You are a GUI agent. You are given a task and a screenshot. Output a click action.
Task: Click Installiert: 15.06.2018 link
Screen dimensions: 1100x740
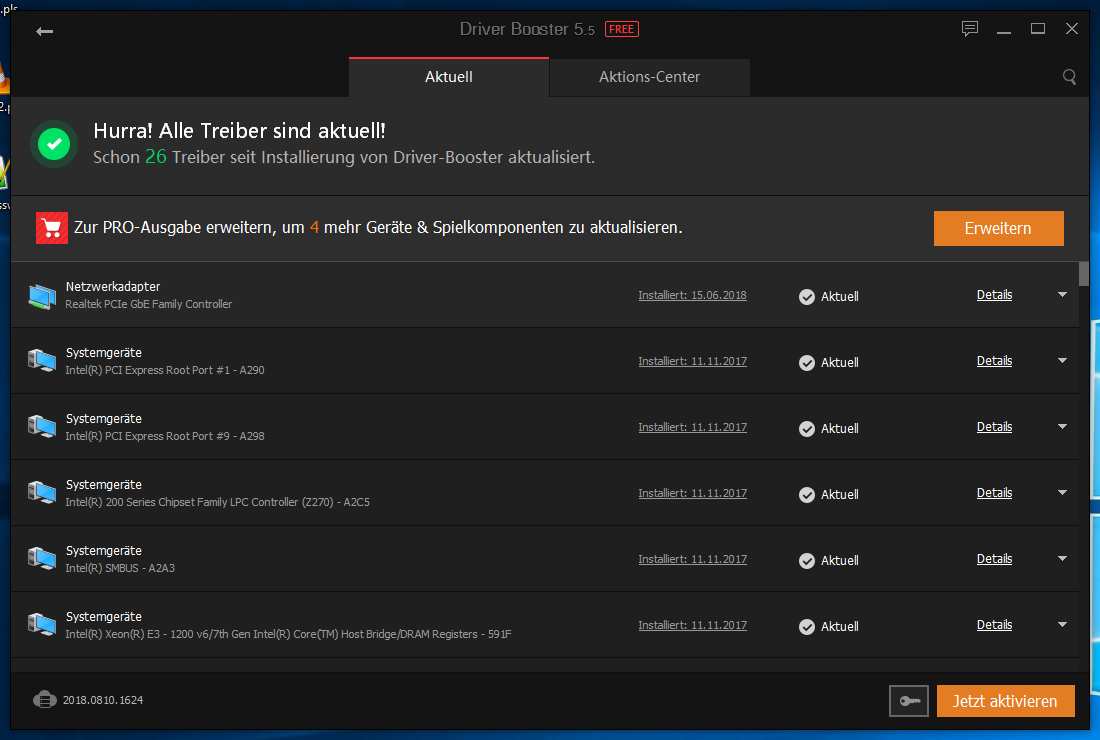click(x=692, y=295)
